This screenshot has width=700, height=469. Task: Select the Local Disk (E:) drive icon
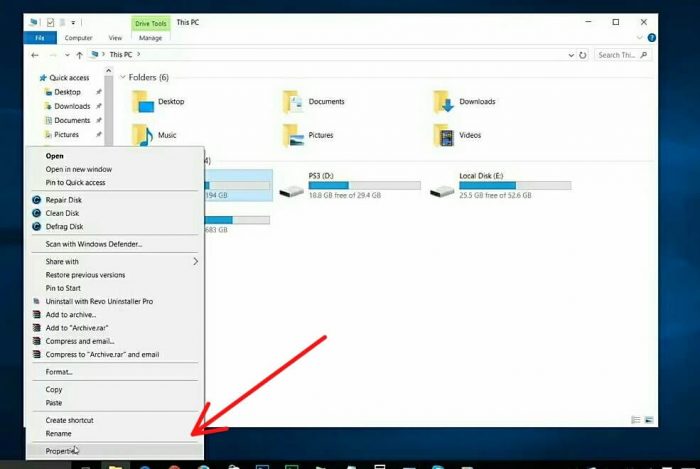click(442, 191)
